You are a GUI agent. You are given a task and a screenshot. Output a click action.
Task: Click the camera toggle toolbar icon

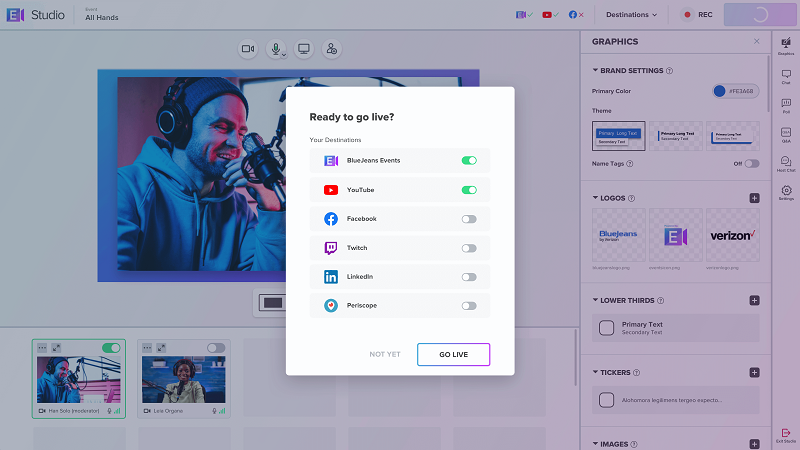(248, 49)
